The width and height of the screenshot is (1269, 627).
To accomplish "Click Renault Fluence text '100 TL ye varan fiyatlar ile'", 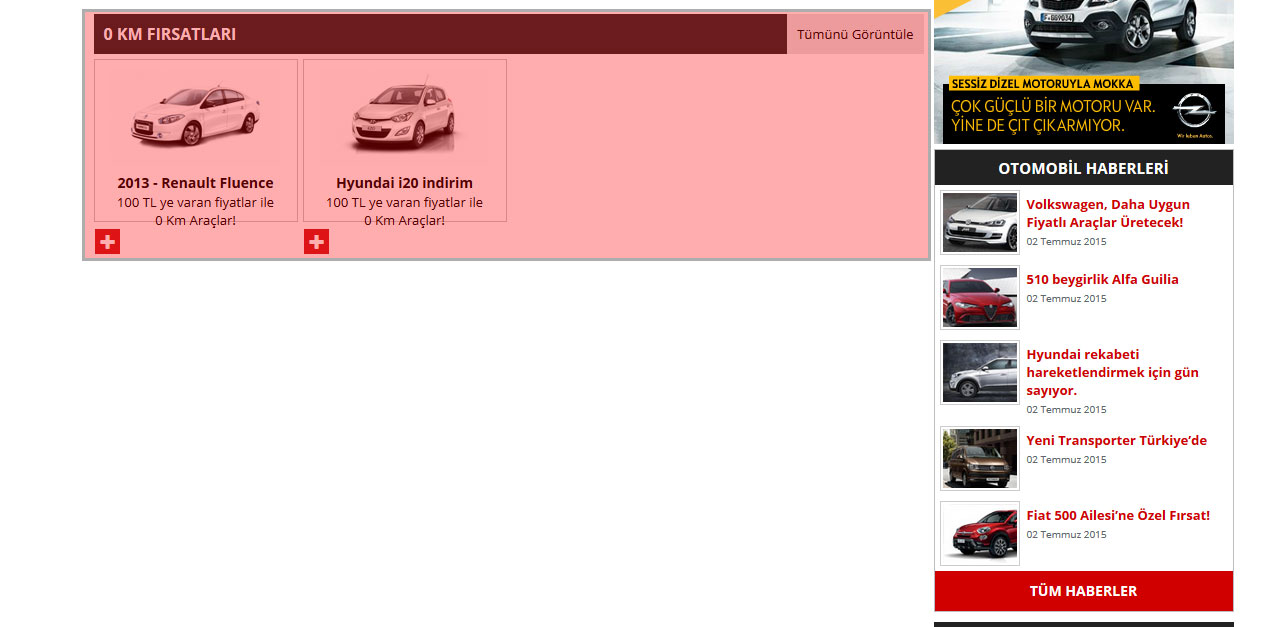I will pyautogui.click(x=195, y=202).
